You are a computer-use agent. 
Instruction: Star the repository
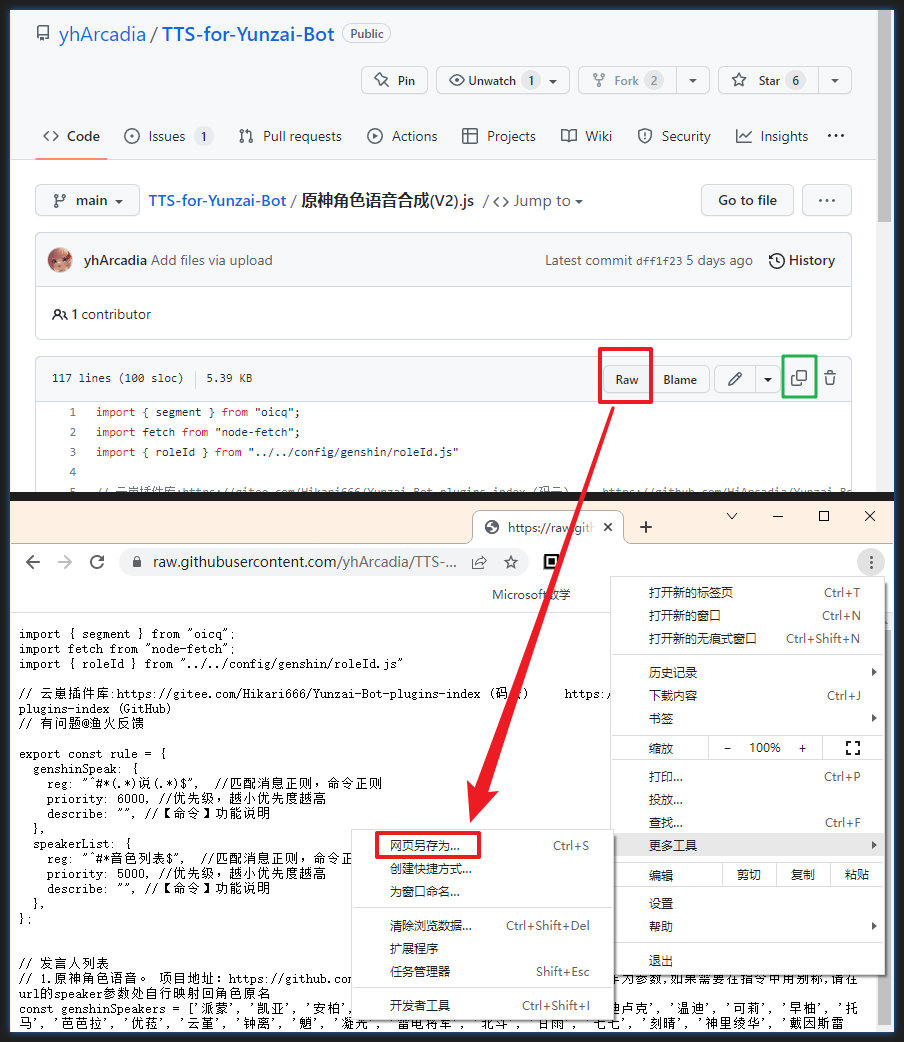coord(768,80)
